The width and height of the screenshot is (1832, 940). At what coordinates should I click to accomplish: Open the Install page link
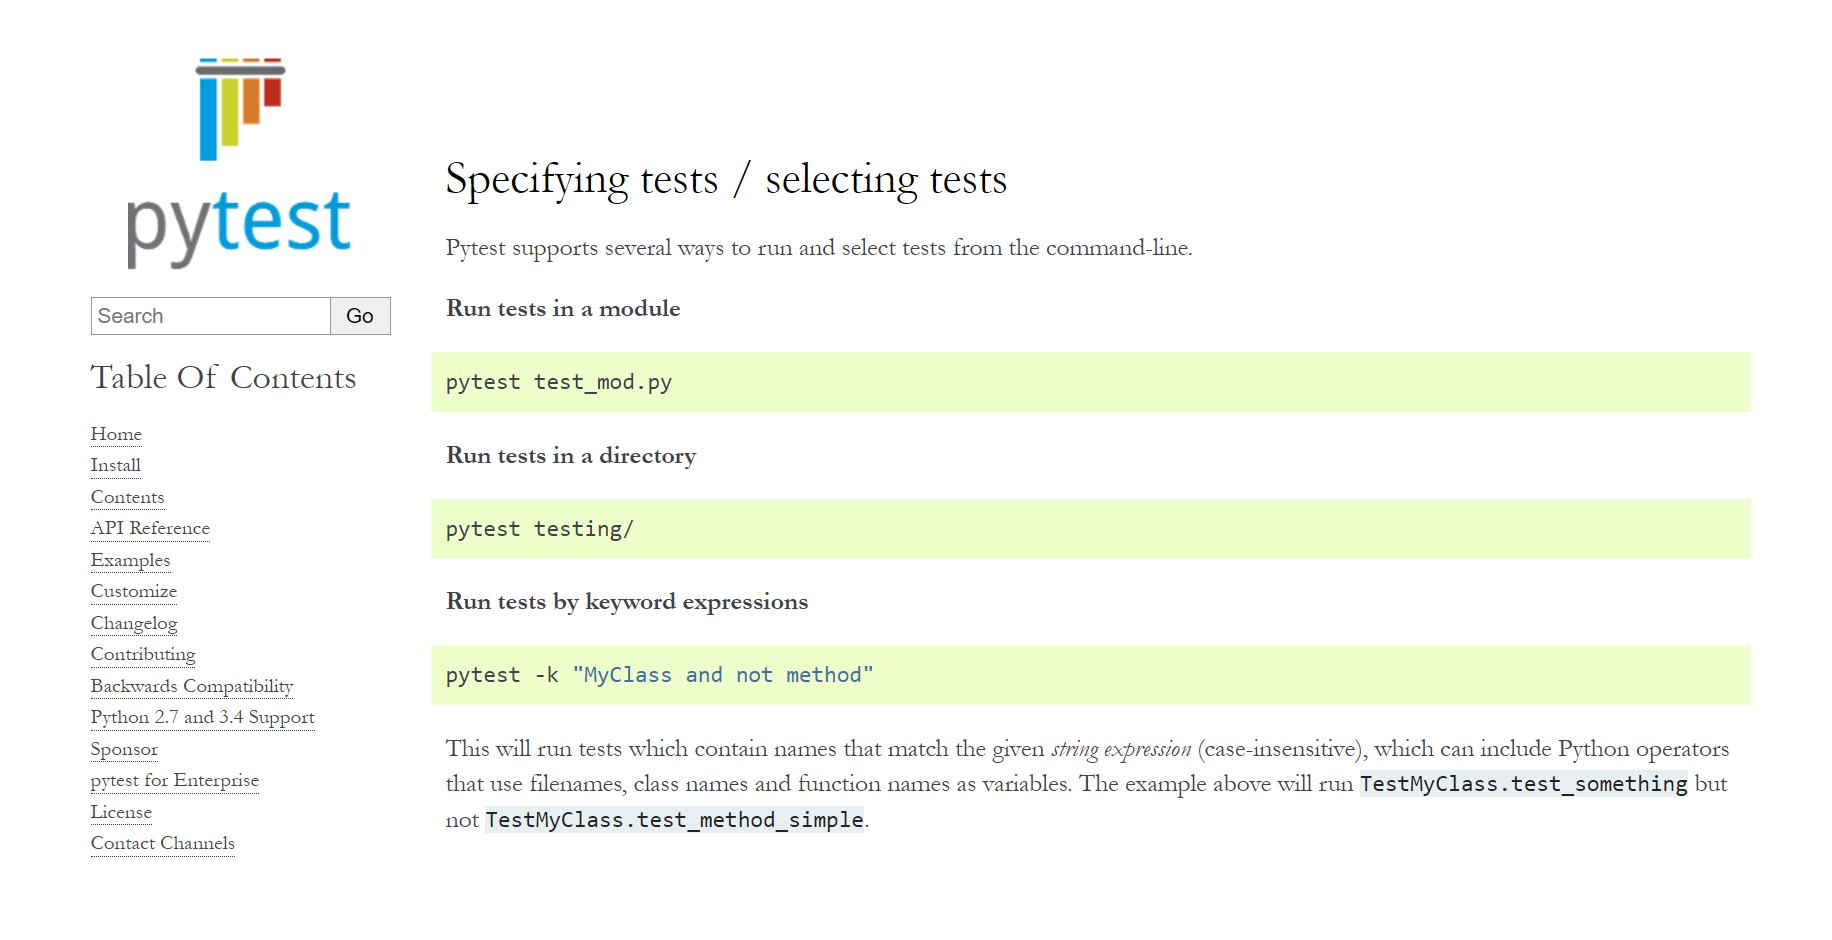[x=115, y=465]
